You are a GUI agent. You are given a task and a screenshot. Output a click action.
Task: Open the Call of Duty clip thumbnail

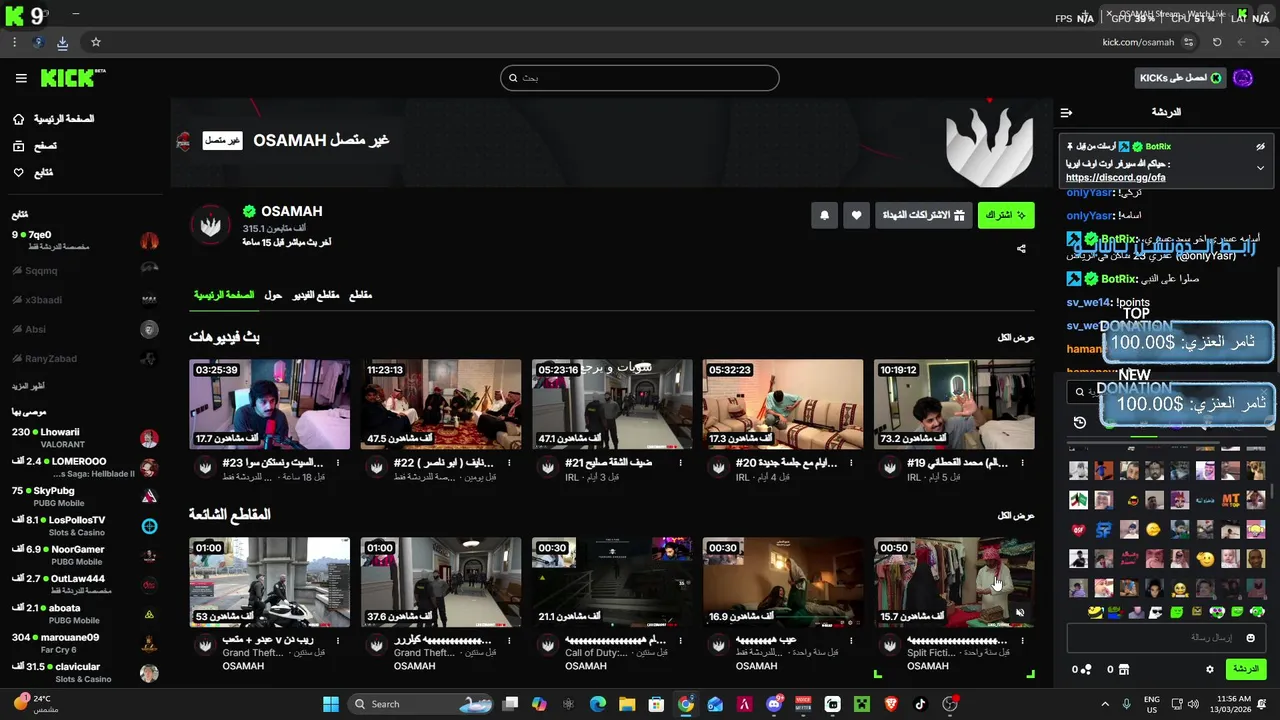[612, 582]
